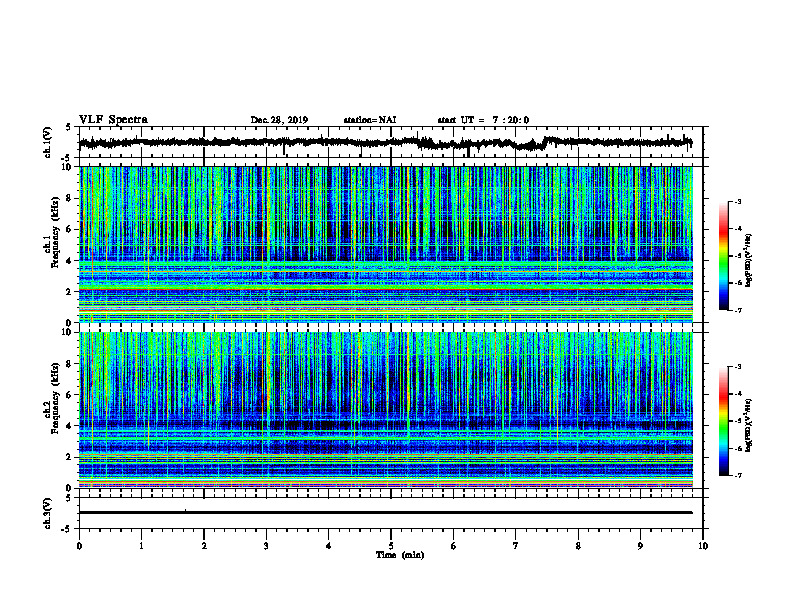
Task: Click the time axis end label "10"
Action: [703, 546]
